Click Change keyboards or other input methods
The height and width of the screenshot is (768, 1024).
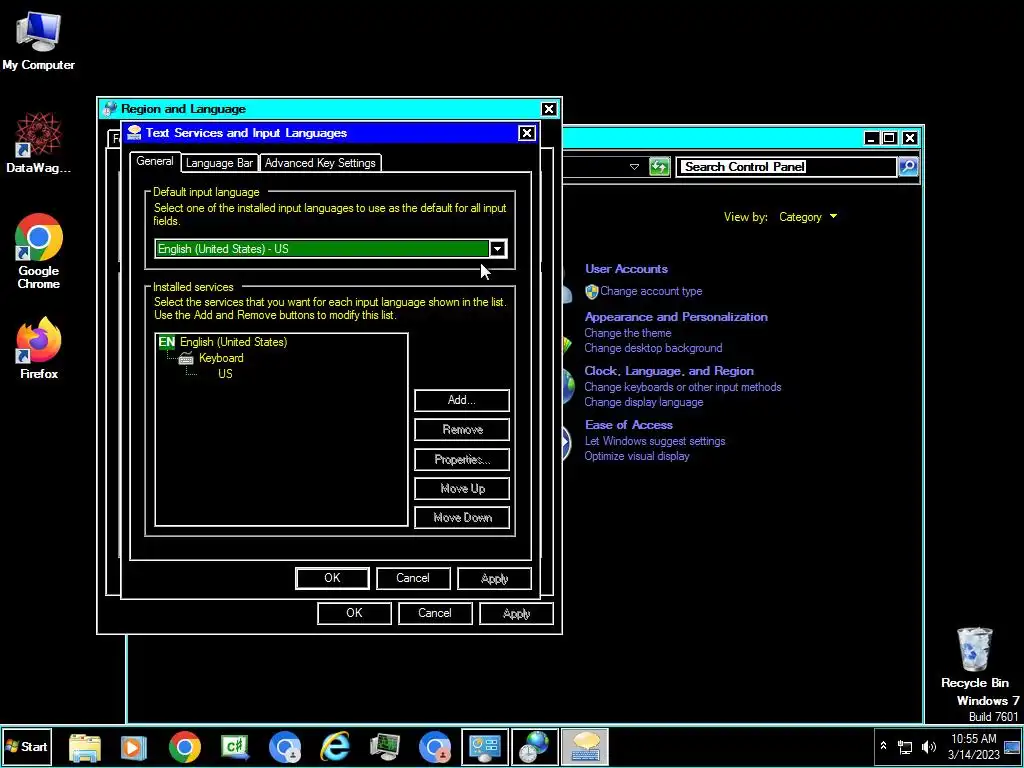[682, 387]
